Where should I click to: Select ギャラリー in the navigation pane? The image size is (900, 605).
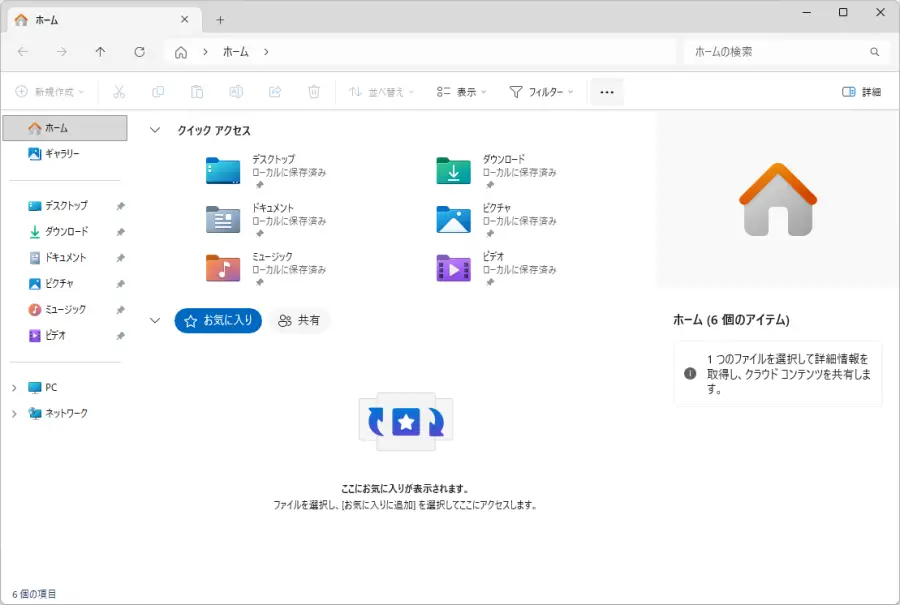65,154
